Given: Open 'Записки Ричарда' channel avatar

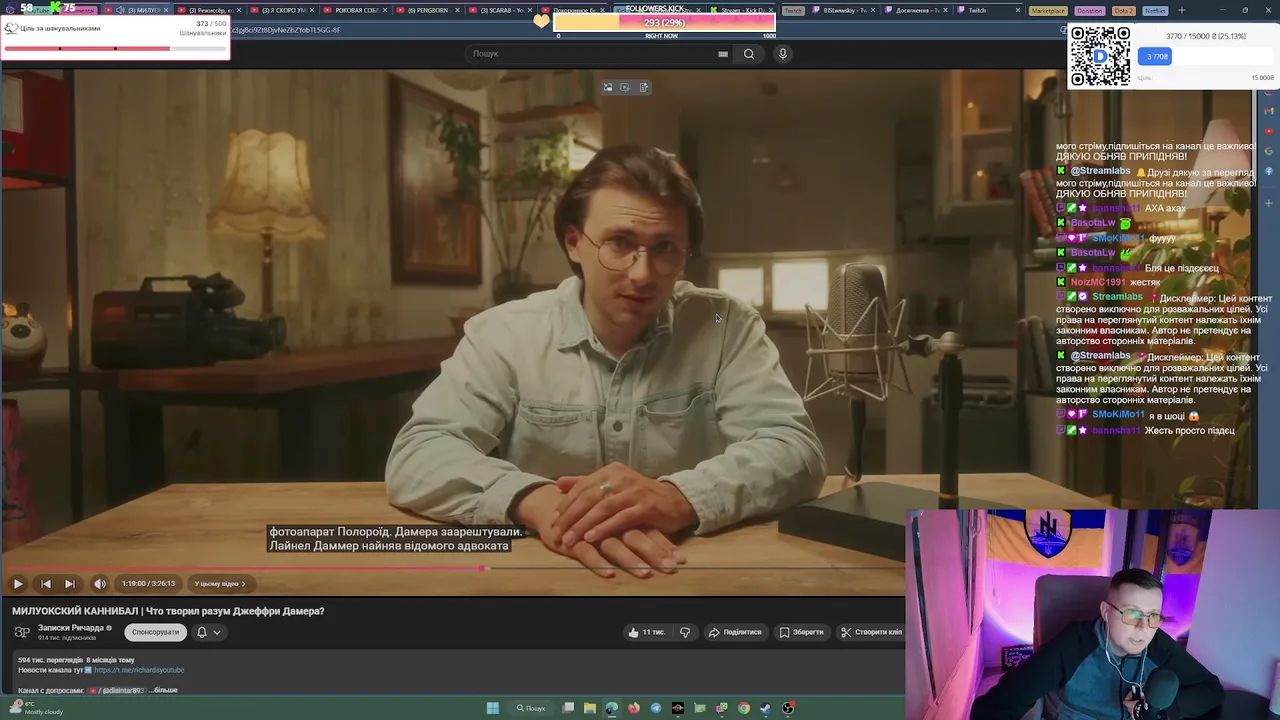Looking at the screenshot, I should pyautogui.click(x=22, y=632).
